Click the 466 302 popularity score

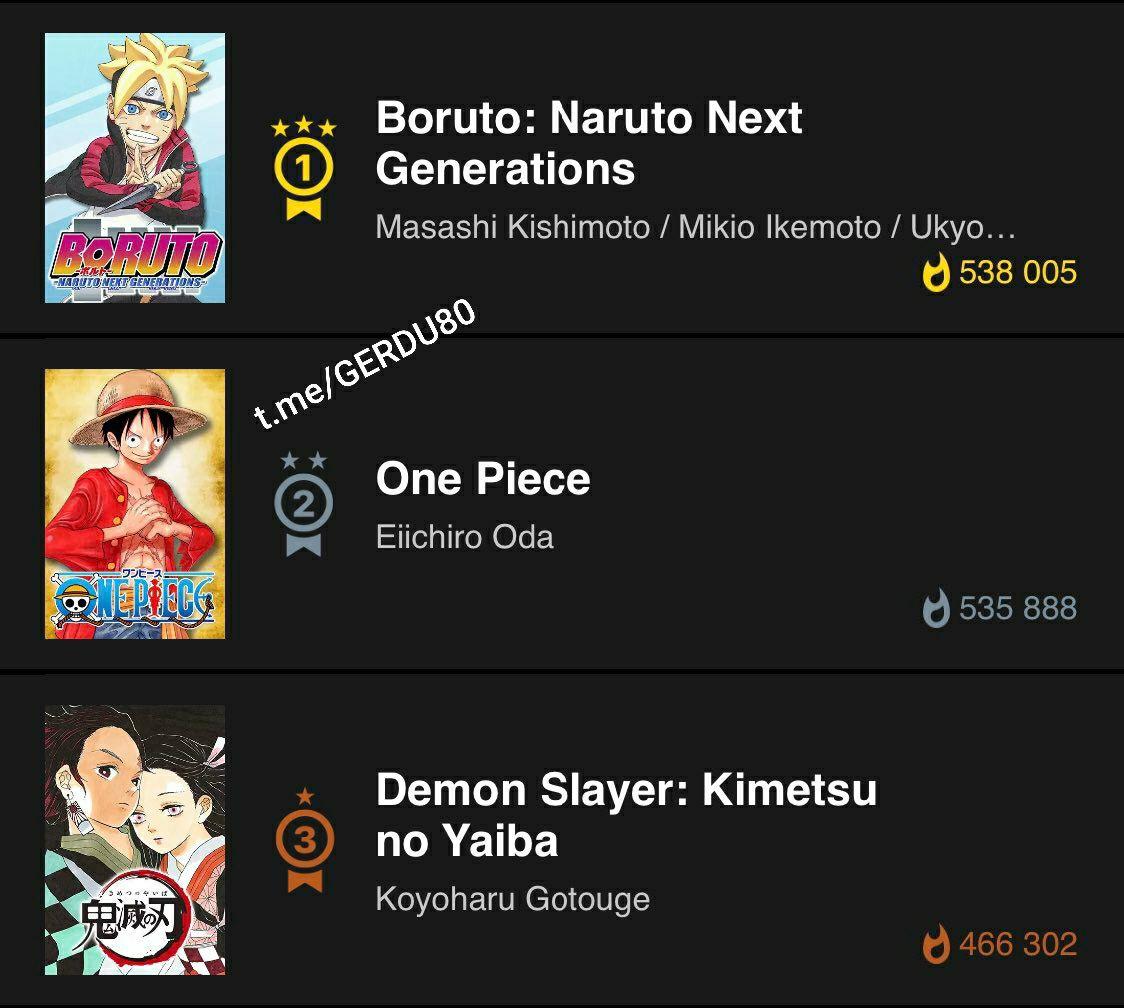click(1017, 945)
